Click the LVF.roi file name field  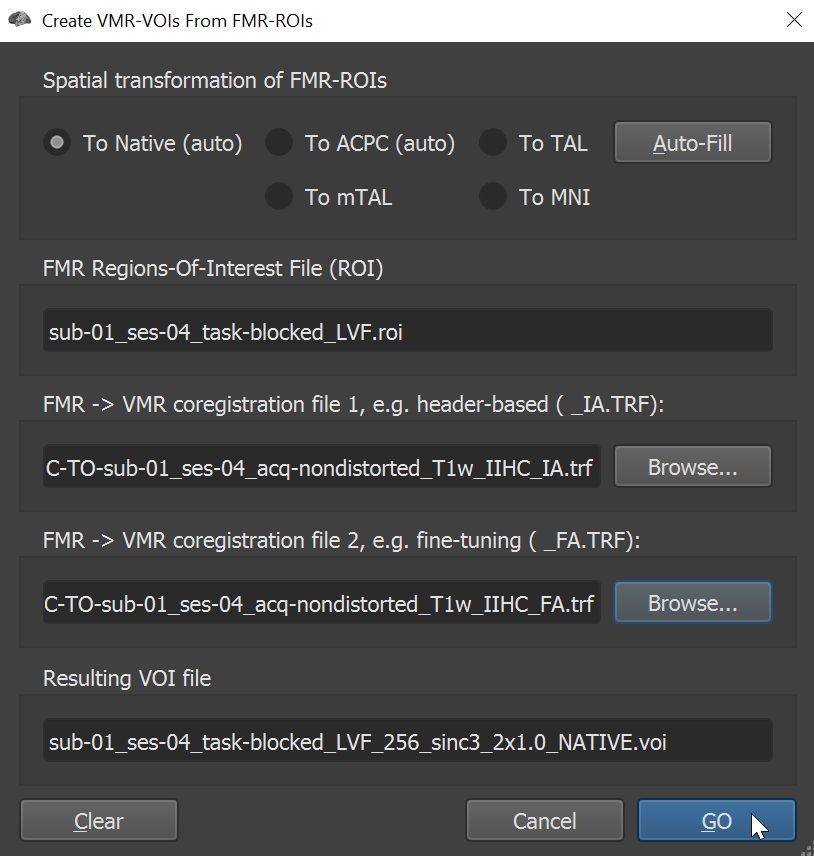coord(408,331)
